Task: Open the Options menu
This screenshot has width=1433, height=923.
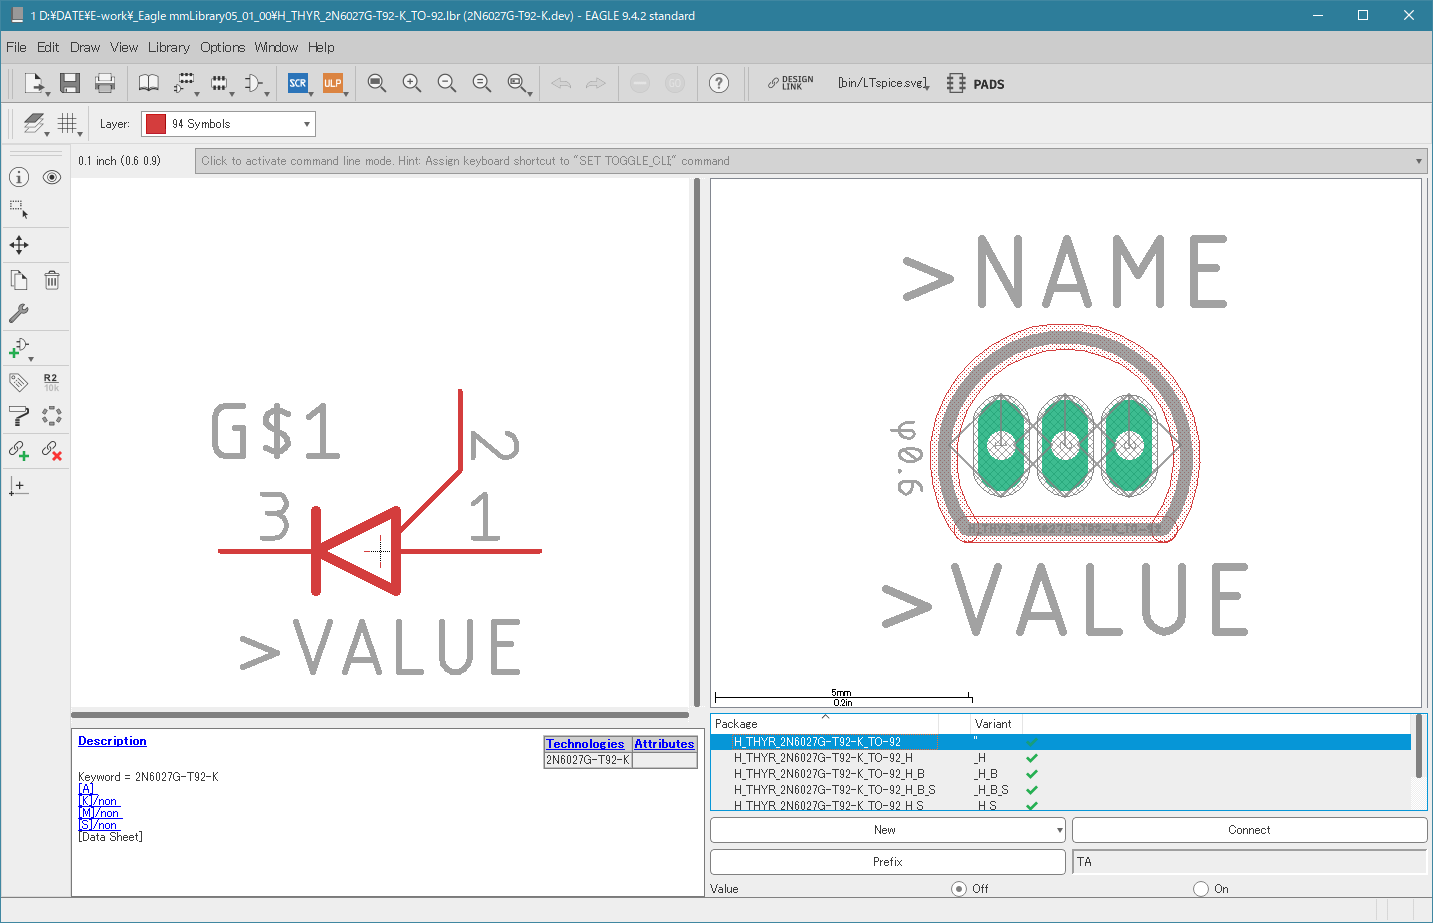Action: pos(222,47)
